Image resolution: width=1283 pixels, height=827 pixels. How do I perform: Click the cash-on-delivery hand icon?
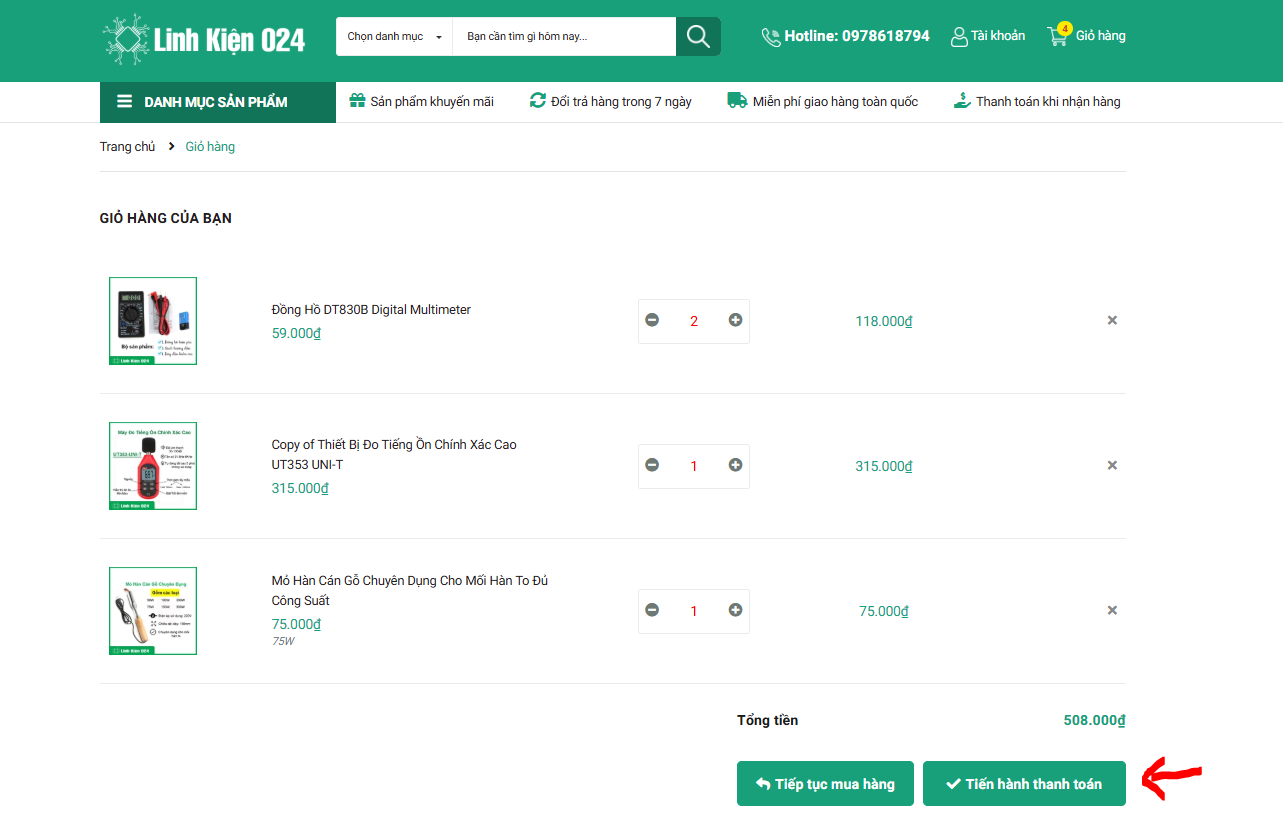(x=962, y=100)
